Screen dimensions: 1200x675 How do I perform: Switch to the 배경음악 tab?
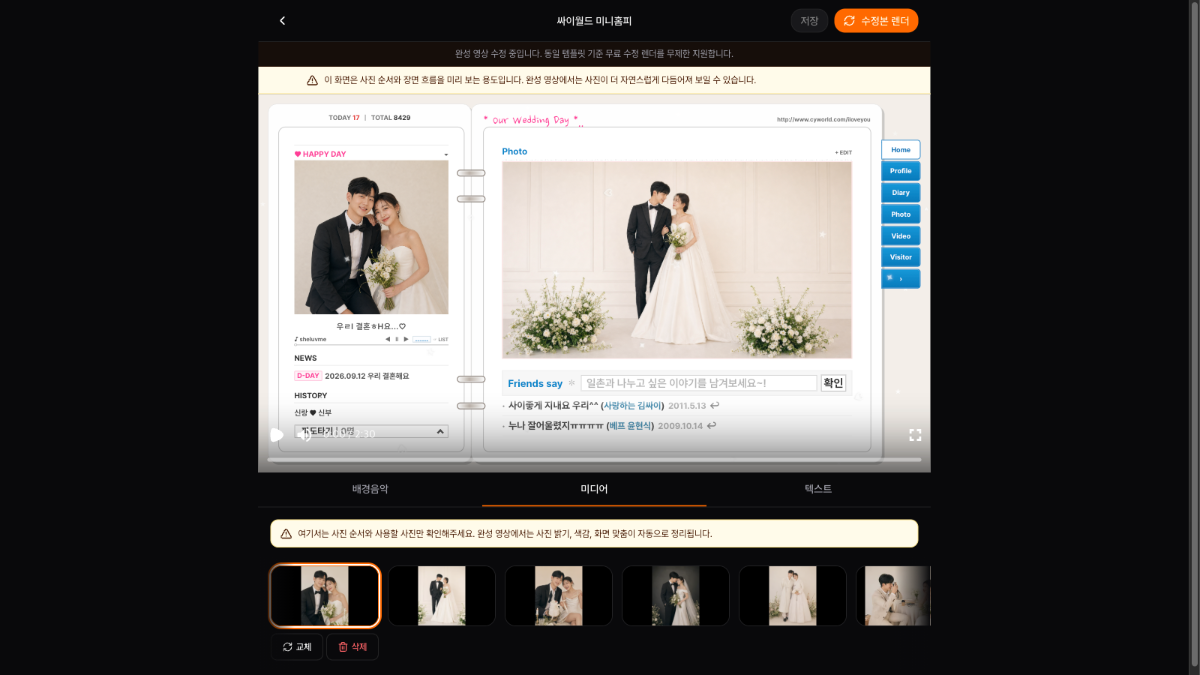pos(370,489)
